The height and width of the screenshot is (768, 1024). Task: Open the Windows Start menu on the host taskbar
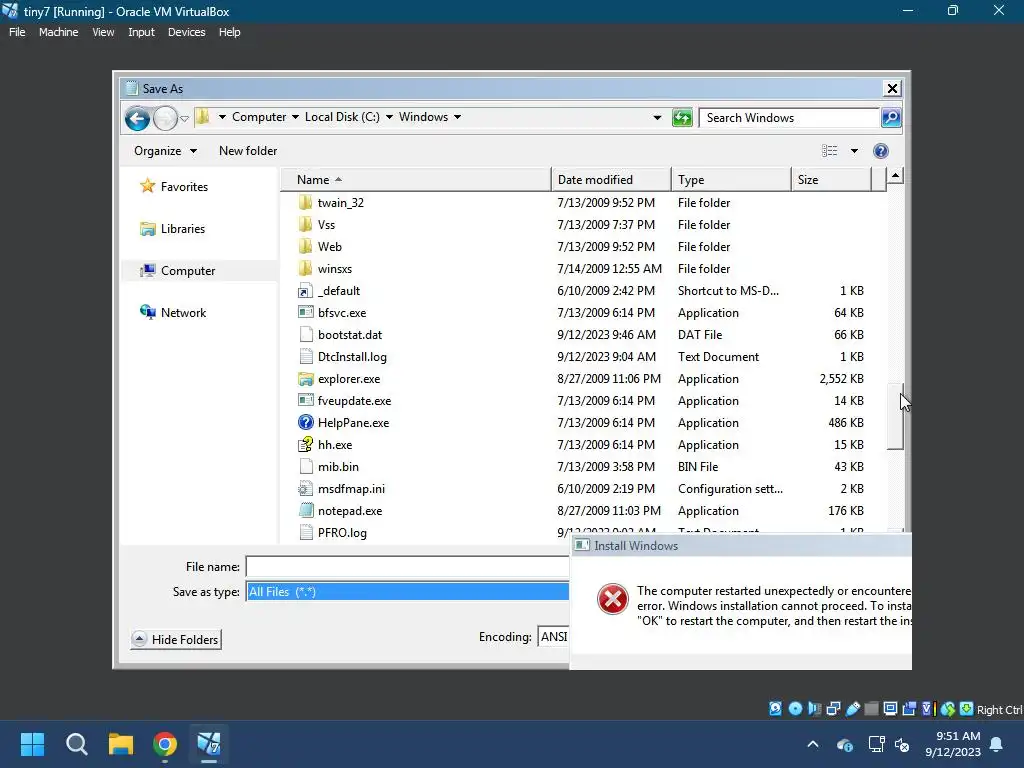coord(32,744)
